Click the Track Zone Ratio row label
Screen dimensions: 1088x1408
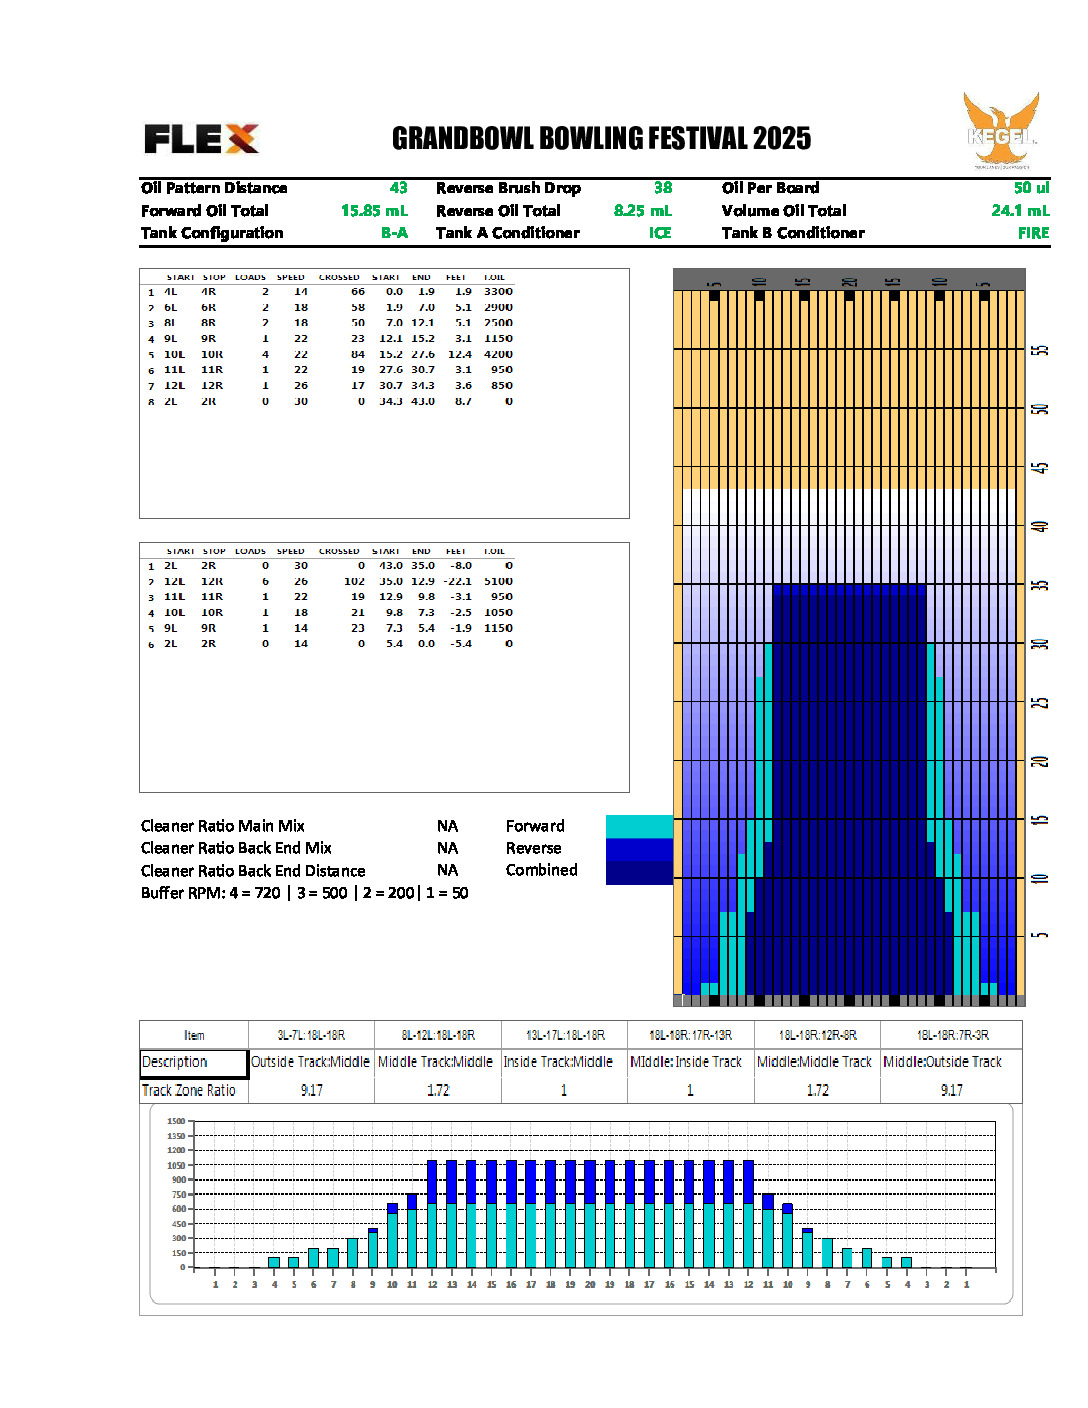(x=189, y=1090)
